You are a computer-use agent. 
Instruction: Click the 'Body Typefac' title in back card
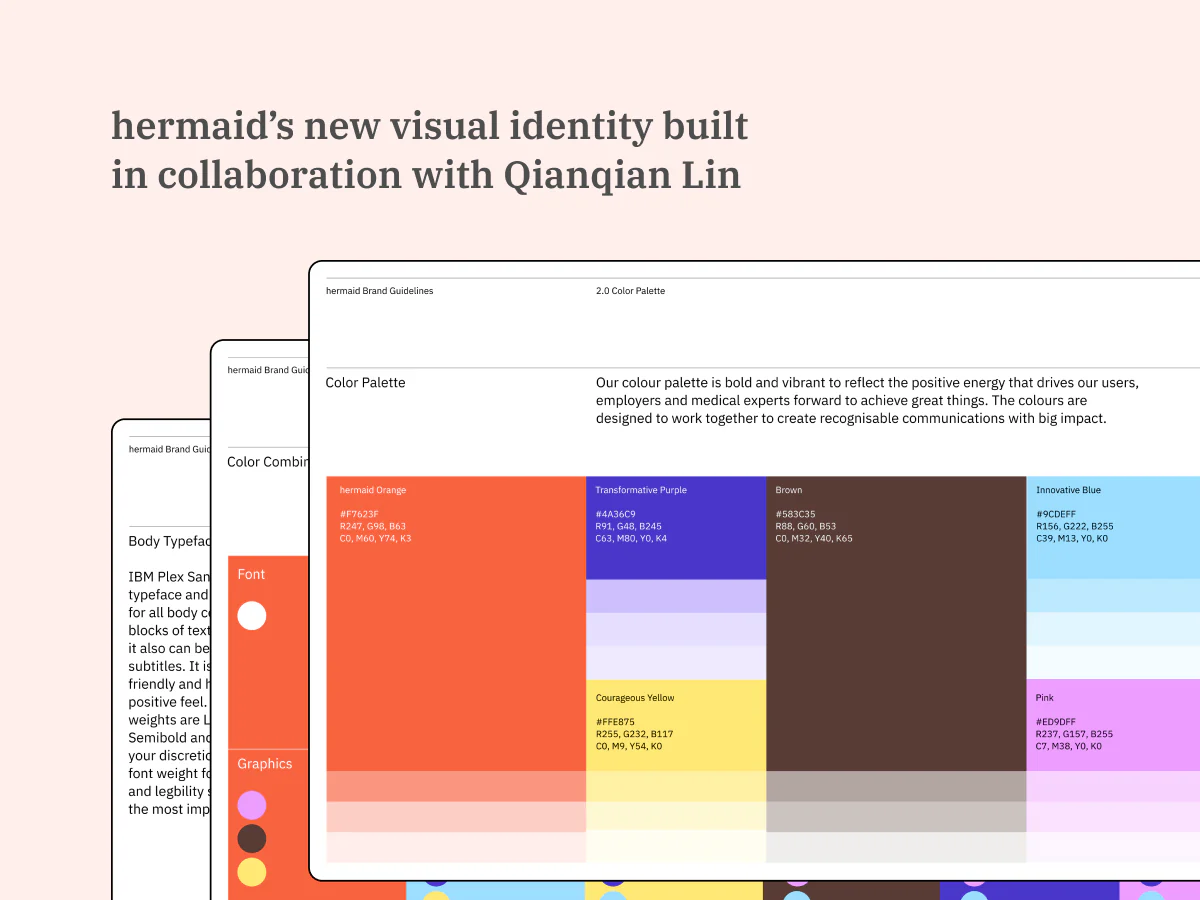click(170, 542)
